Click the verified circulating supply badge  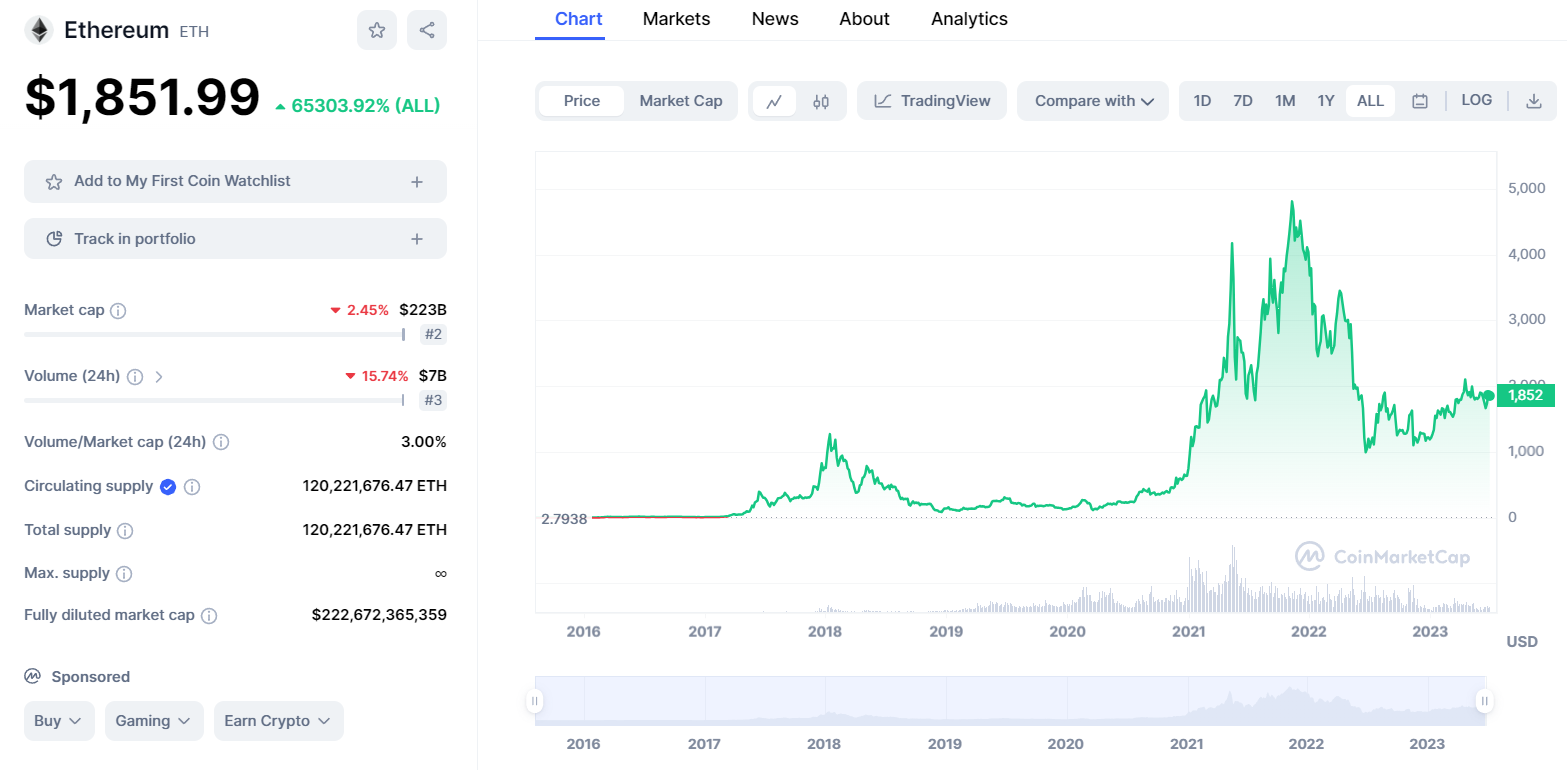[168, 487]
